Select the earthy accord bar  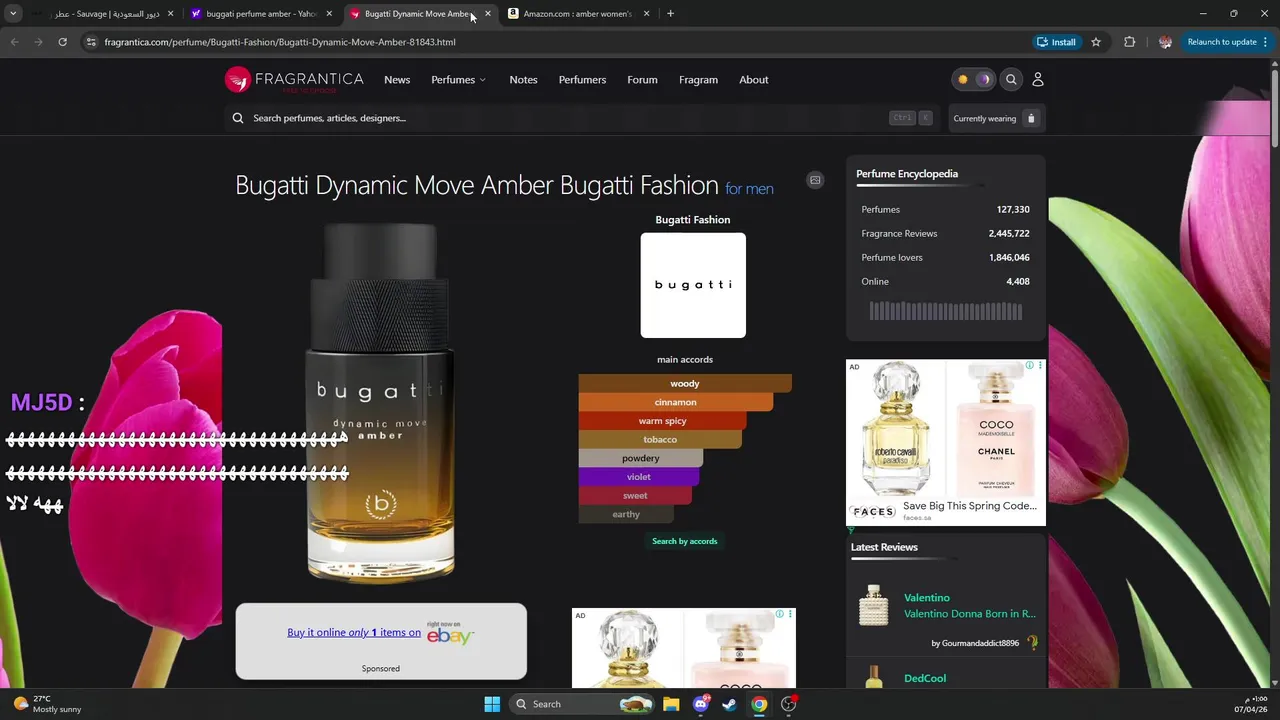[x=626, y=514]
